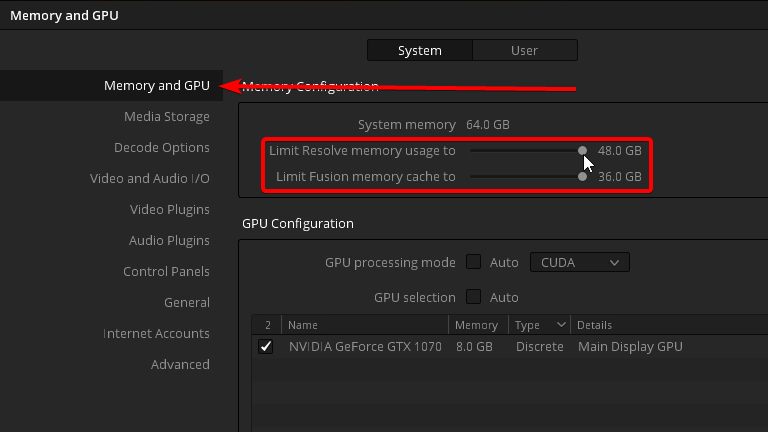Open Decode Options section
The width and height of the screenshot is (768, 432).
coord(162,147)
